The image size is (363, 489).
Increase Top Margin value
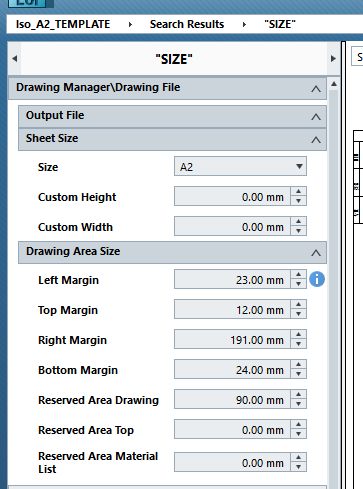tap(299, 304)
